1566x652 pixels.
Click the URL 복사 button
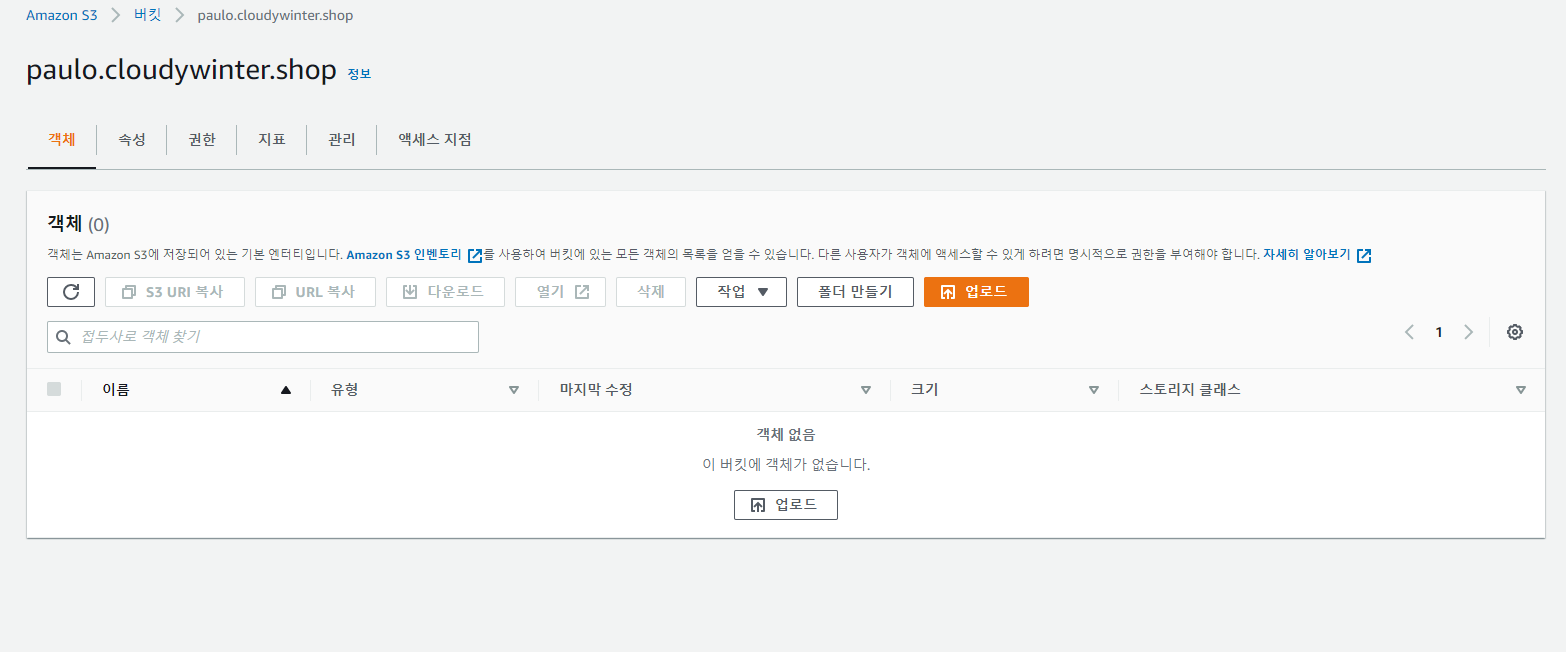tap(315, 292)
